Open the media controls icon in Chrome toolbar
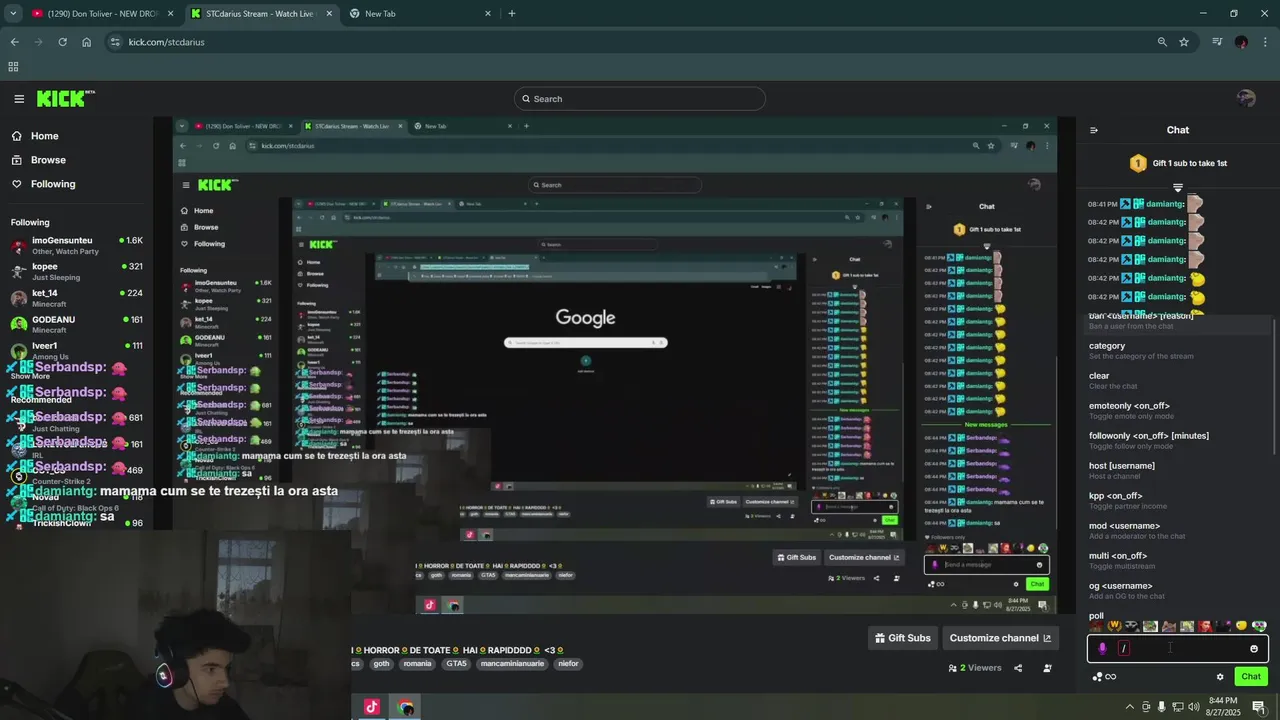This screenshot has height=720, width=1280. pos(1217,42)
